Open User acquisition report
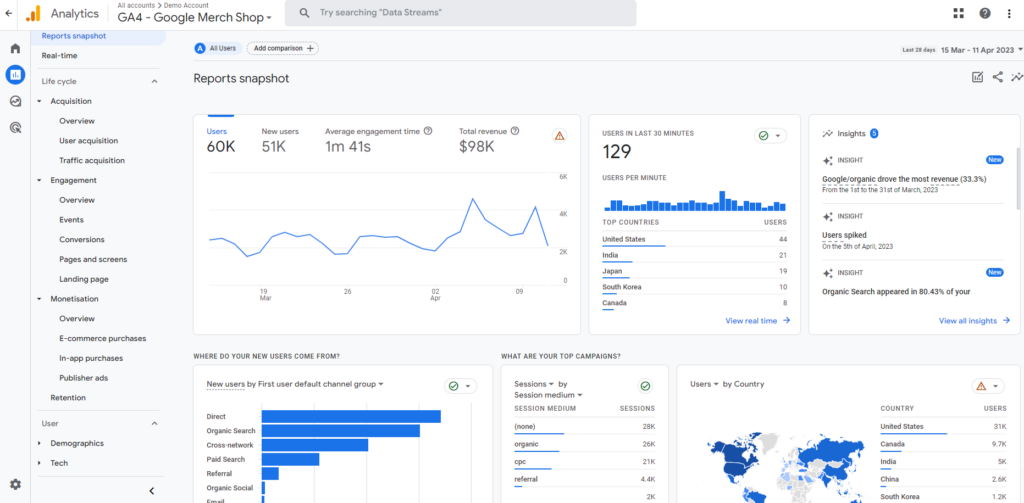Viewport: 1024px width, 503px height. coord(89,140)
